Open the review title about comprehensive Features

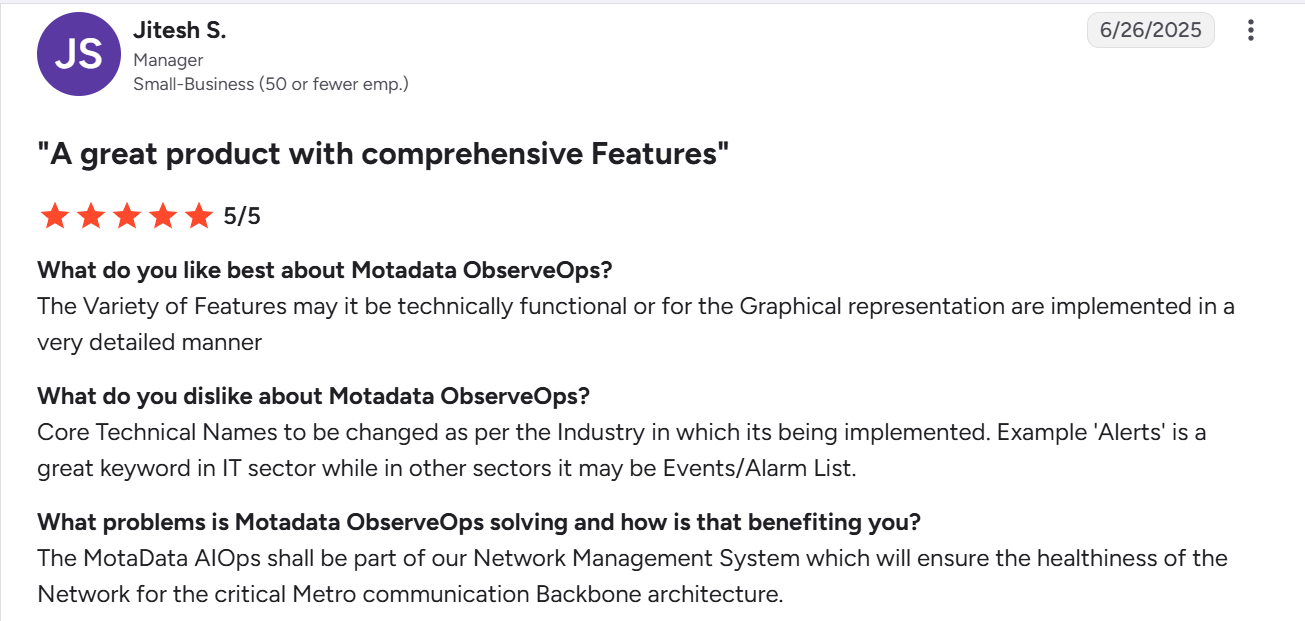[x=383, y=154]
